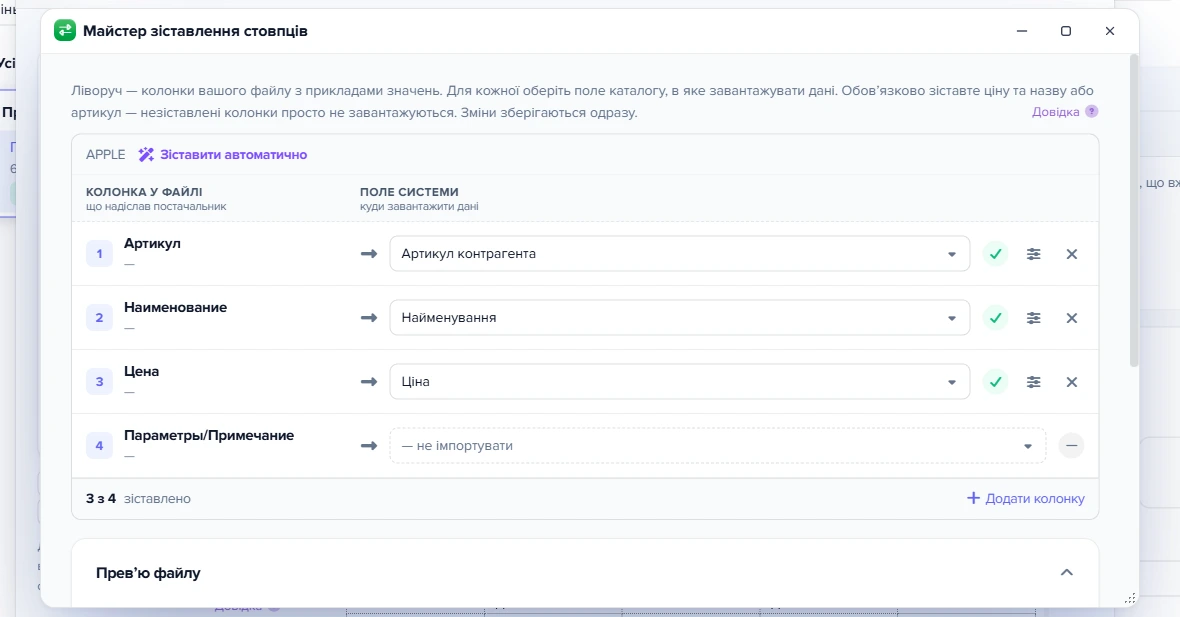1180x617 pixels.
Task: Collapse the Прев'ю файлу section
Action: [1066, 573]
